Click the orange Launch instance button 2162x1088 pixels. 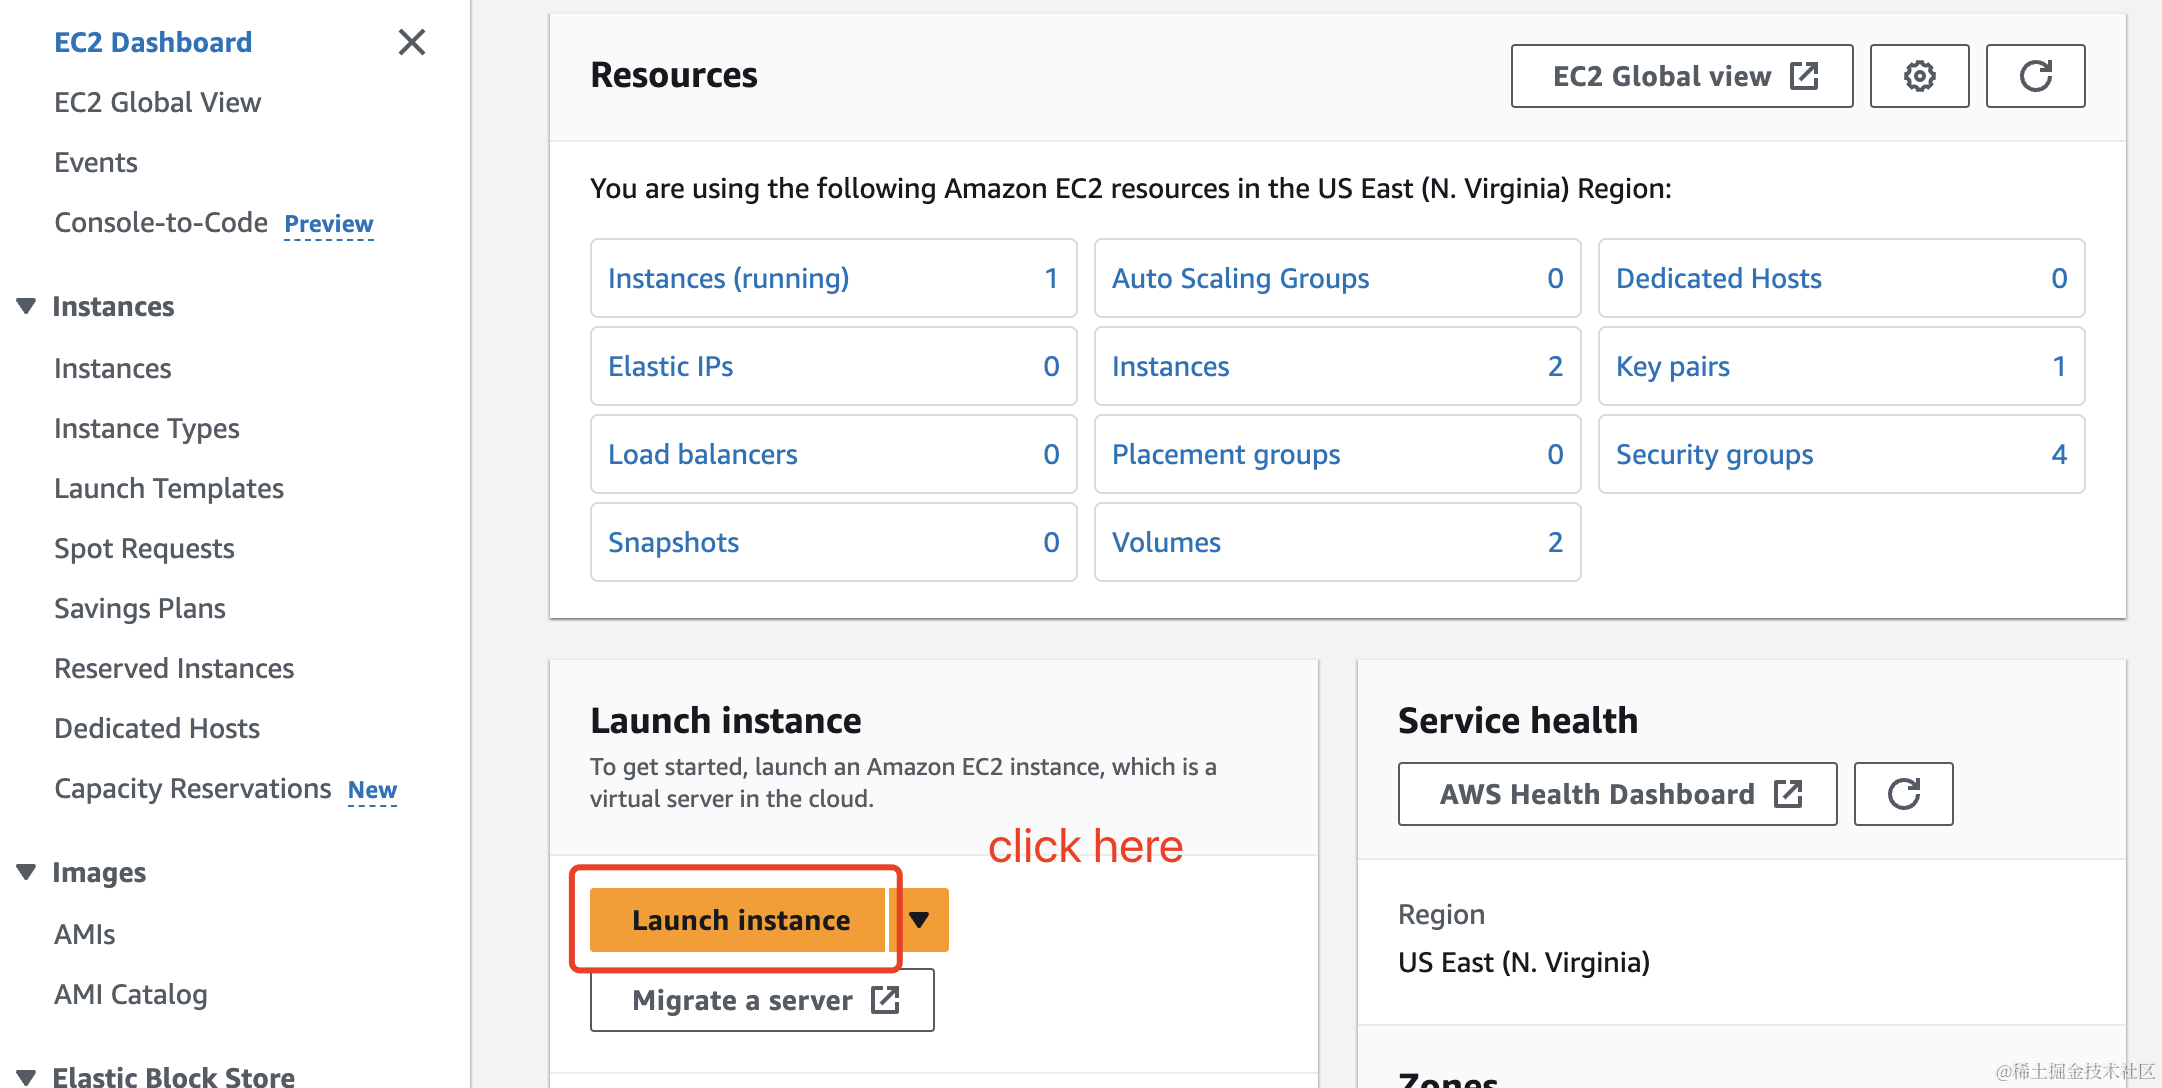tap(738, 920)
